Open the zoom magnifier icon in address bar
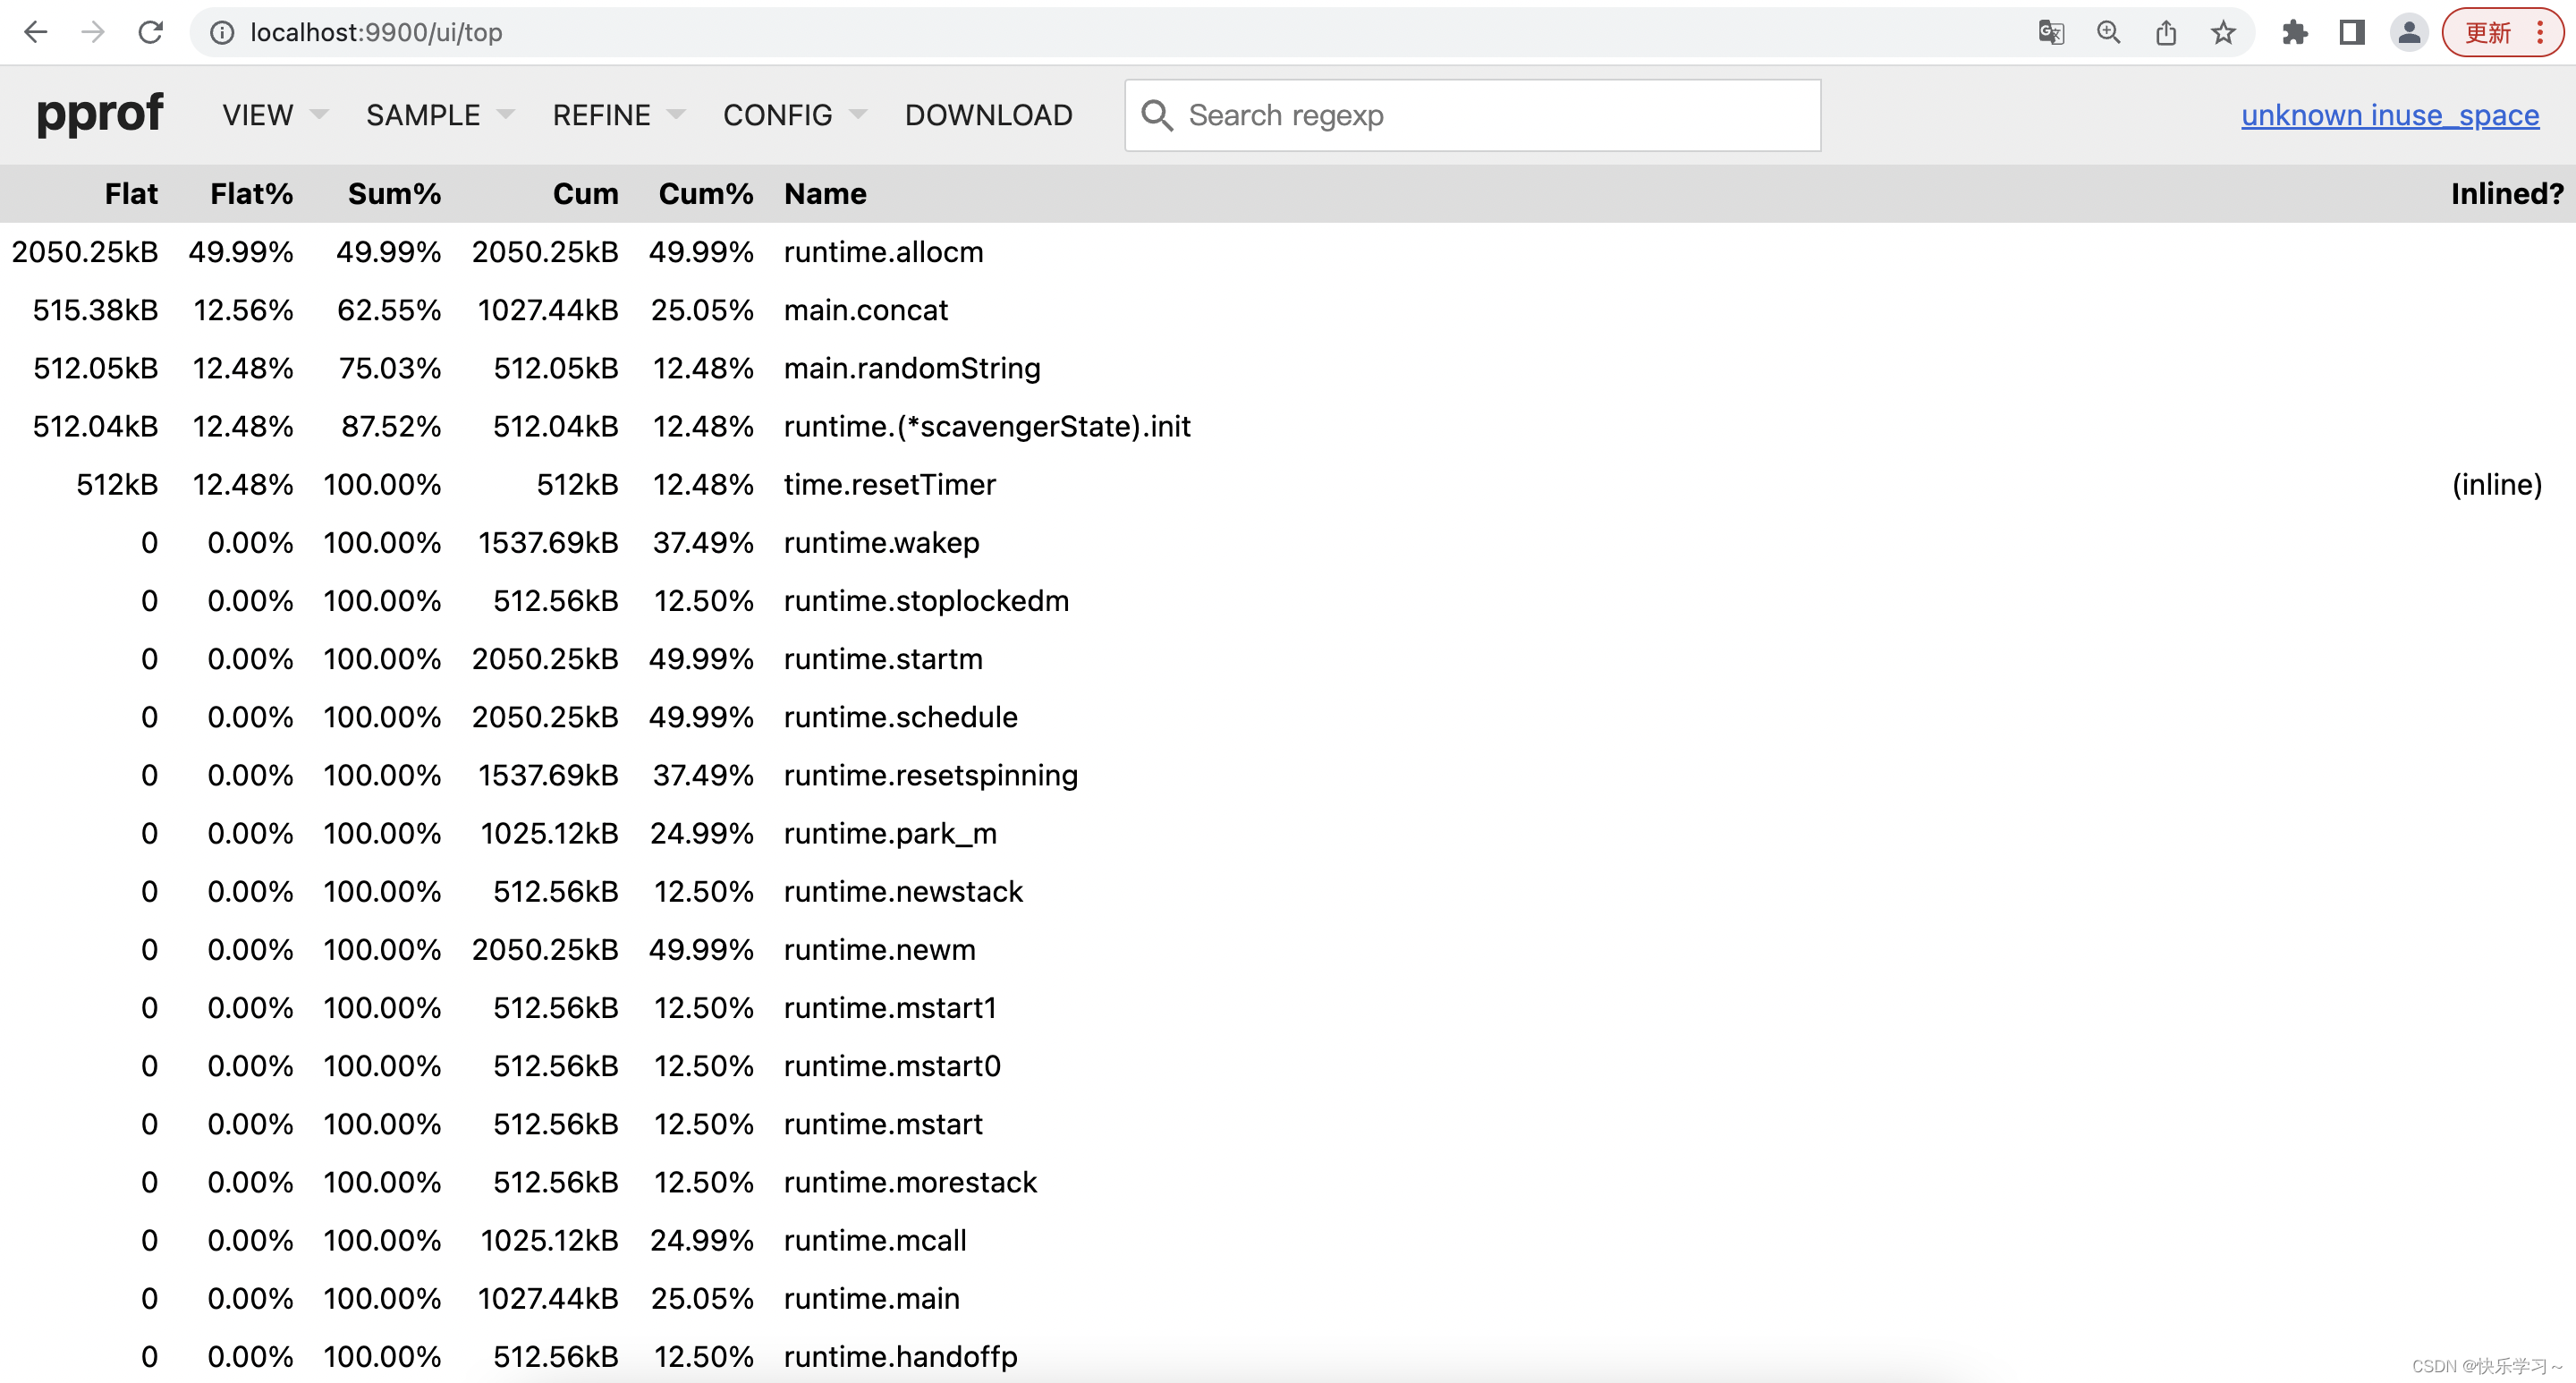This screenshot has width=2576, height=1383. [2108, 33]
